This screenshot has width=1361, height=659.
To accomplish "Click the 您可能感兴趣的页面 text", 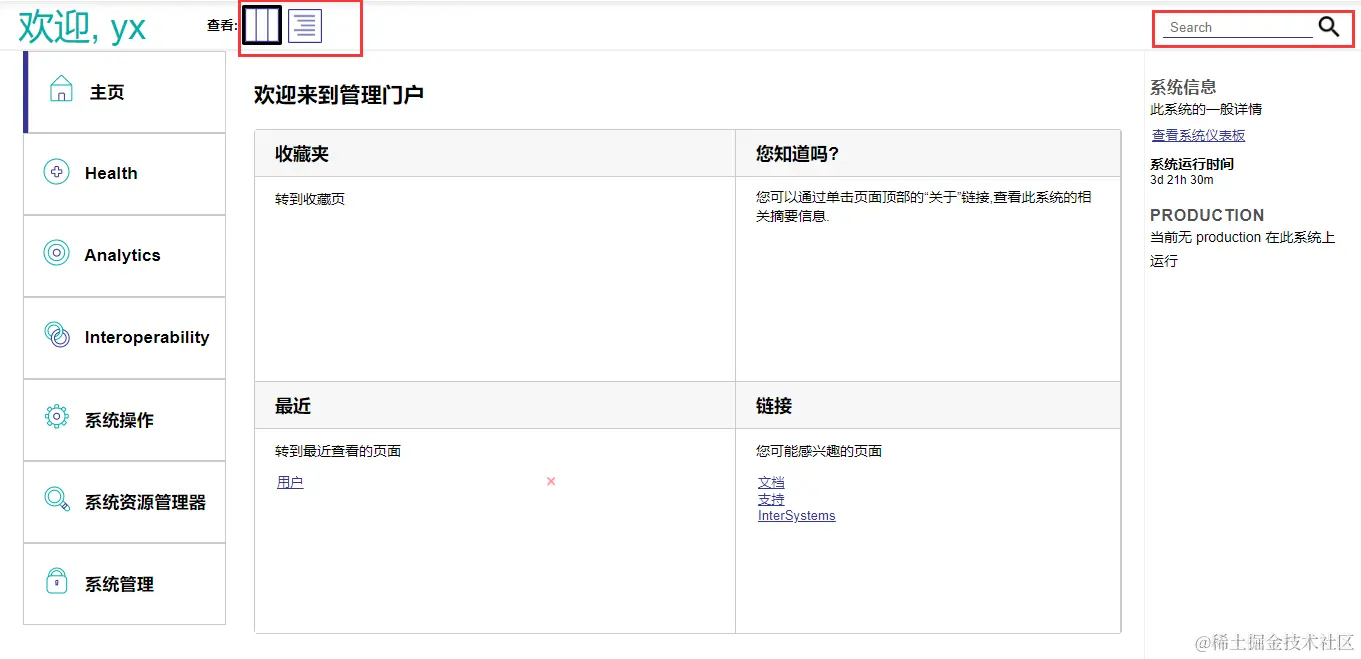I will [819, 451].
